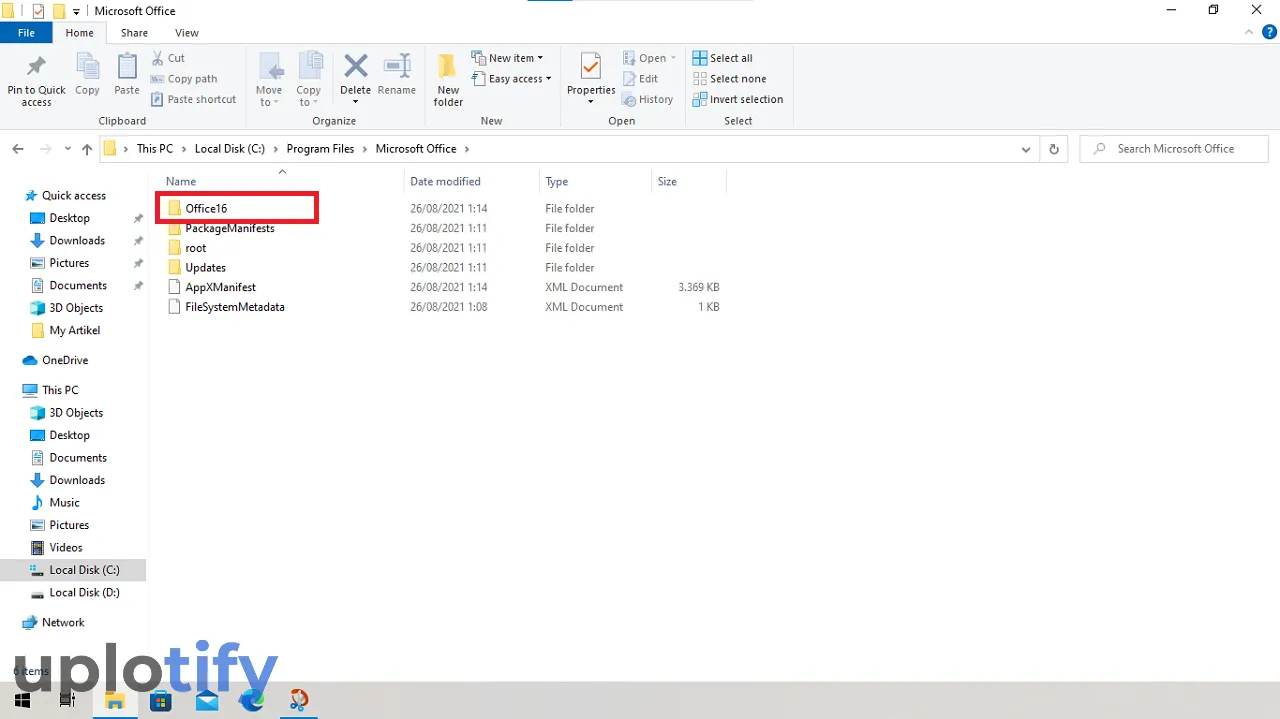Viewport: 1280px width, 719px height.
Task: Open the Copy to dropdown
Action: [309, 80]
